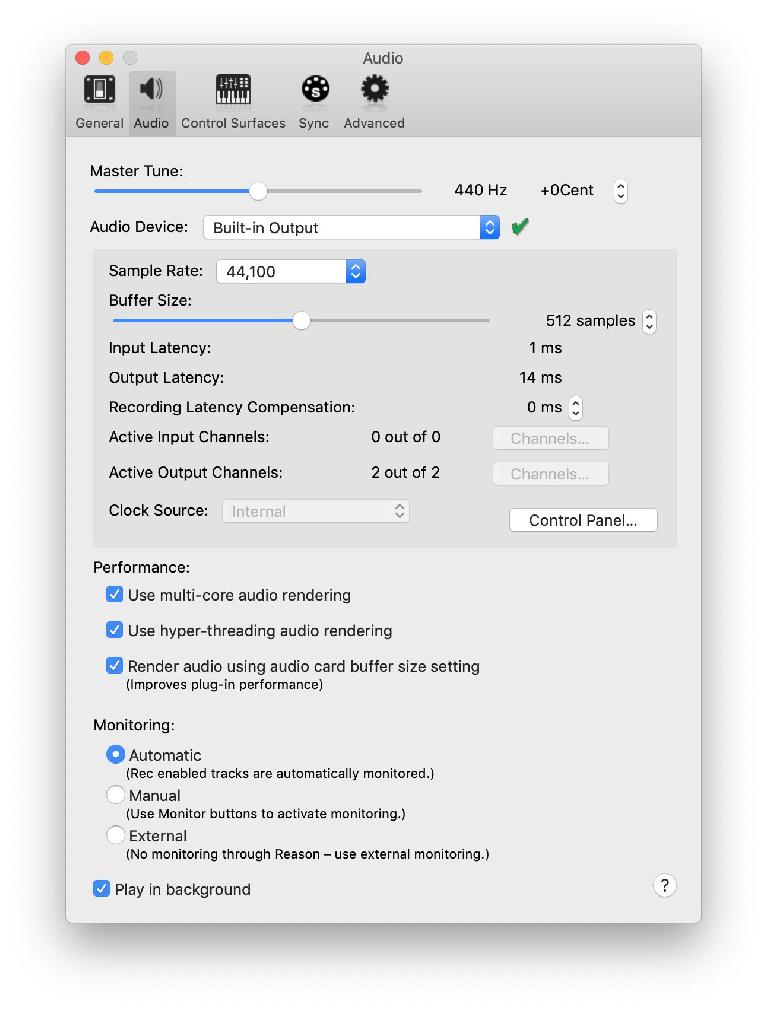Click the help question mark button
The height and width of the screenshot is (1011, 768).
coord(664,885)
